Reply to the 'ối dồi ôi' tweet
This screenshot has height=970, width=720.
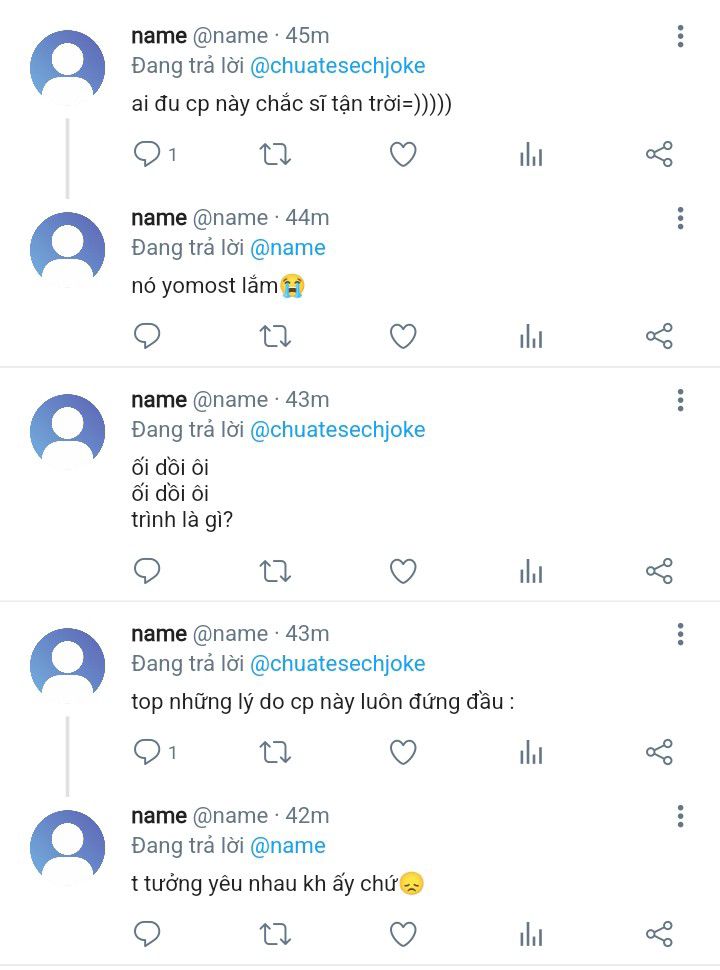148,571
